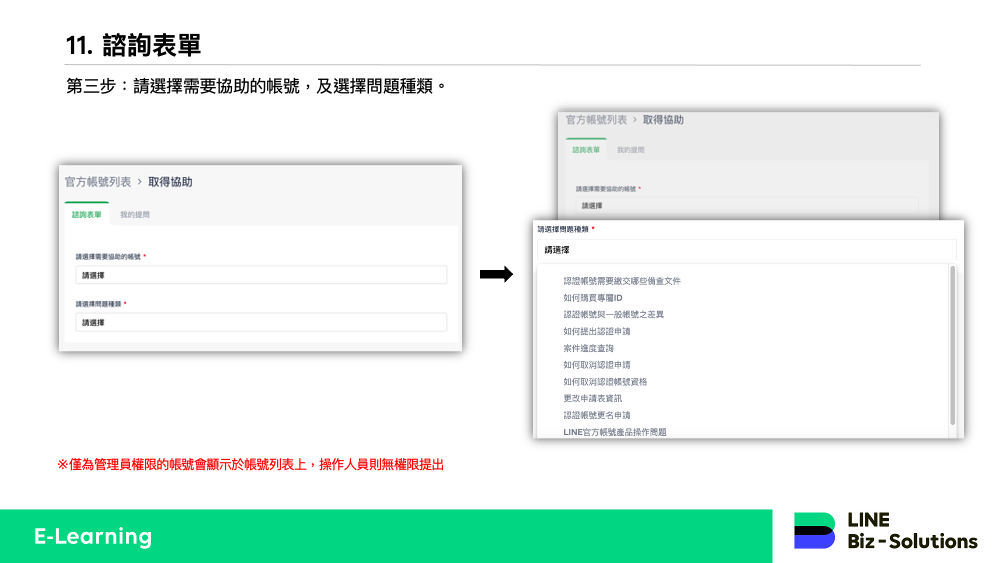Click the LINE Biz-Solutions logo icon
The width and height of the screenshot is (1000, 563).
[814, 530]
